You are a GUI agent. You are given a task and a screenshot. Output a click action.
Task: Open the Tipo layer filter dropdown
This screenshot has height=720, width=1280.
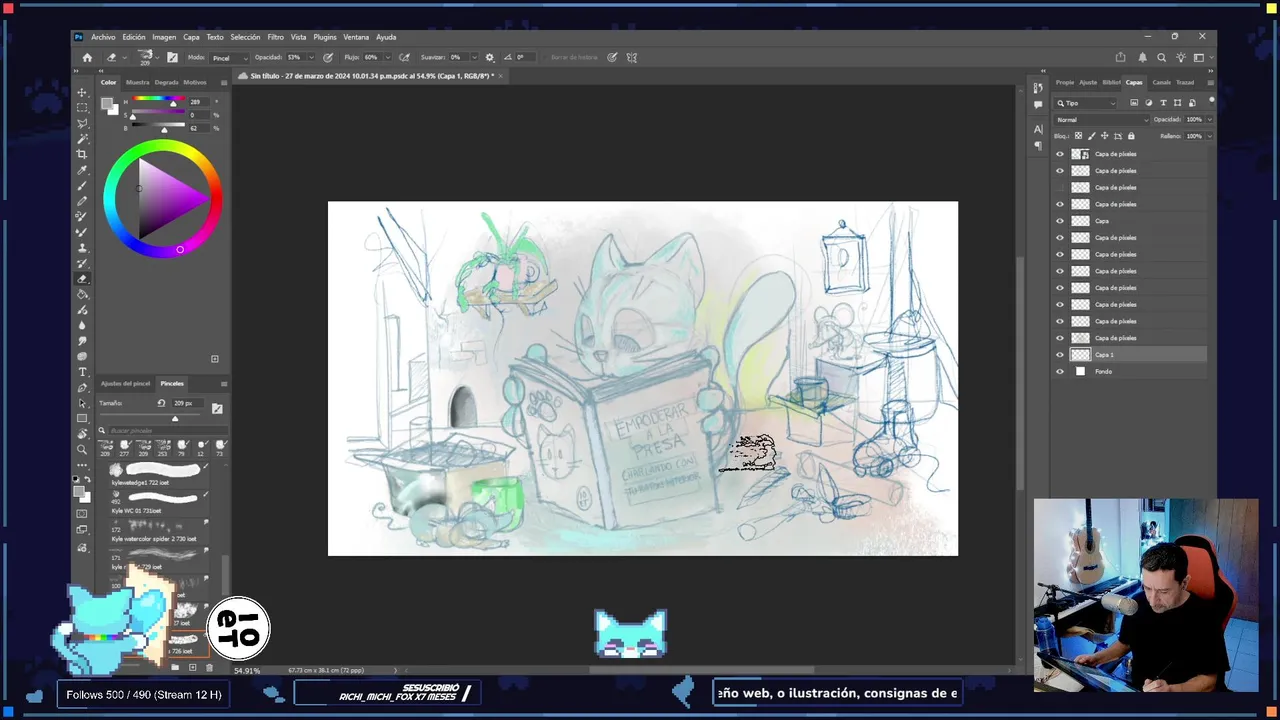point(1086,103)
